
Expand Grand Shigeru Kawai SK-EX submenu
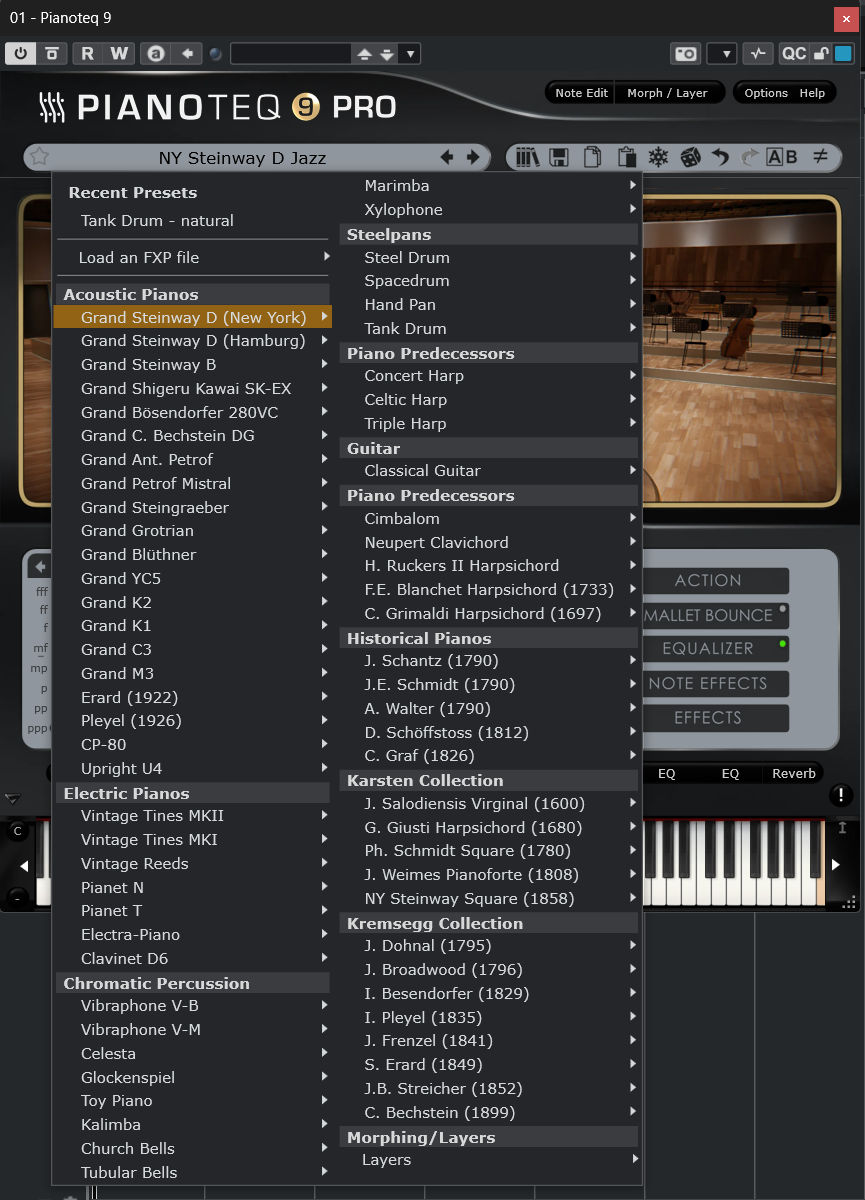(192, 388)
